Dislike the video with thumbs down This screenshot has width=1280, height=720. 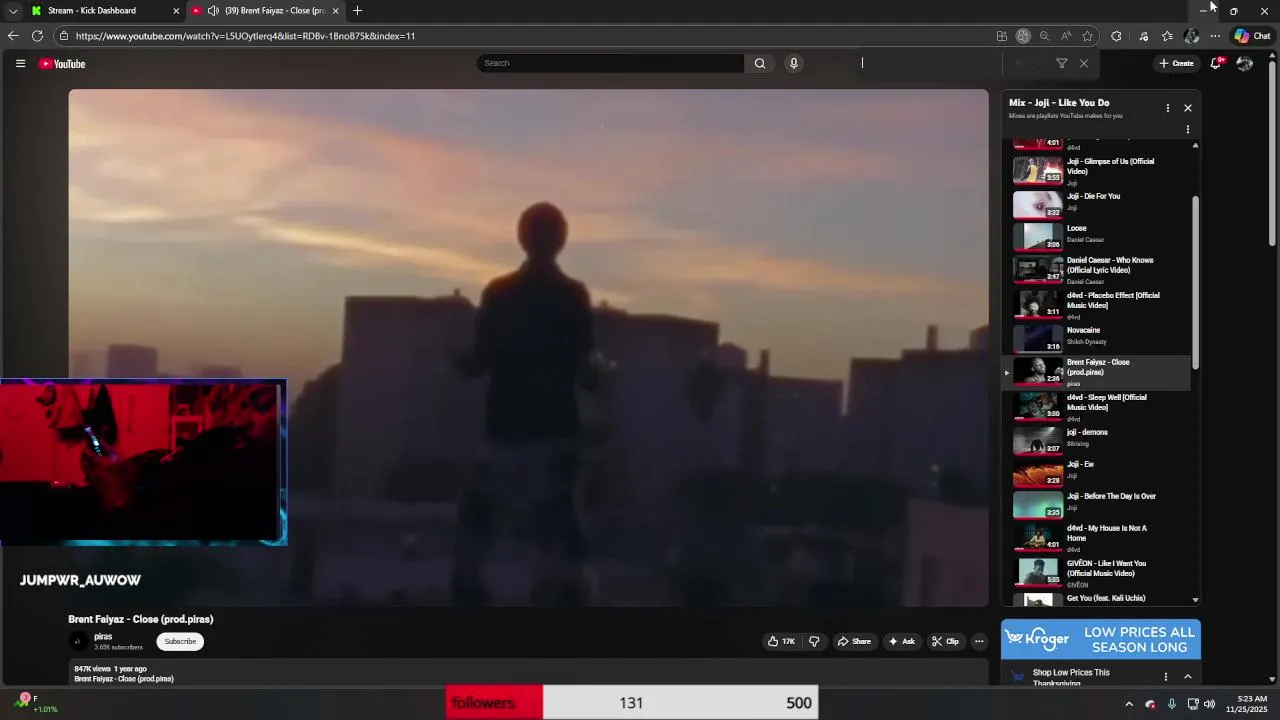coord(814,641)
